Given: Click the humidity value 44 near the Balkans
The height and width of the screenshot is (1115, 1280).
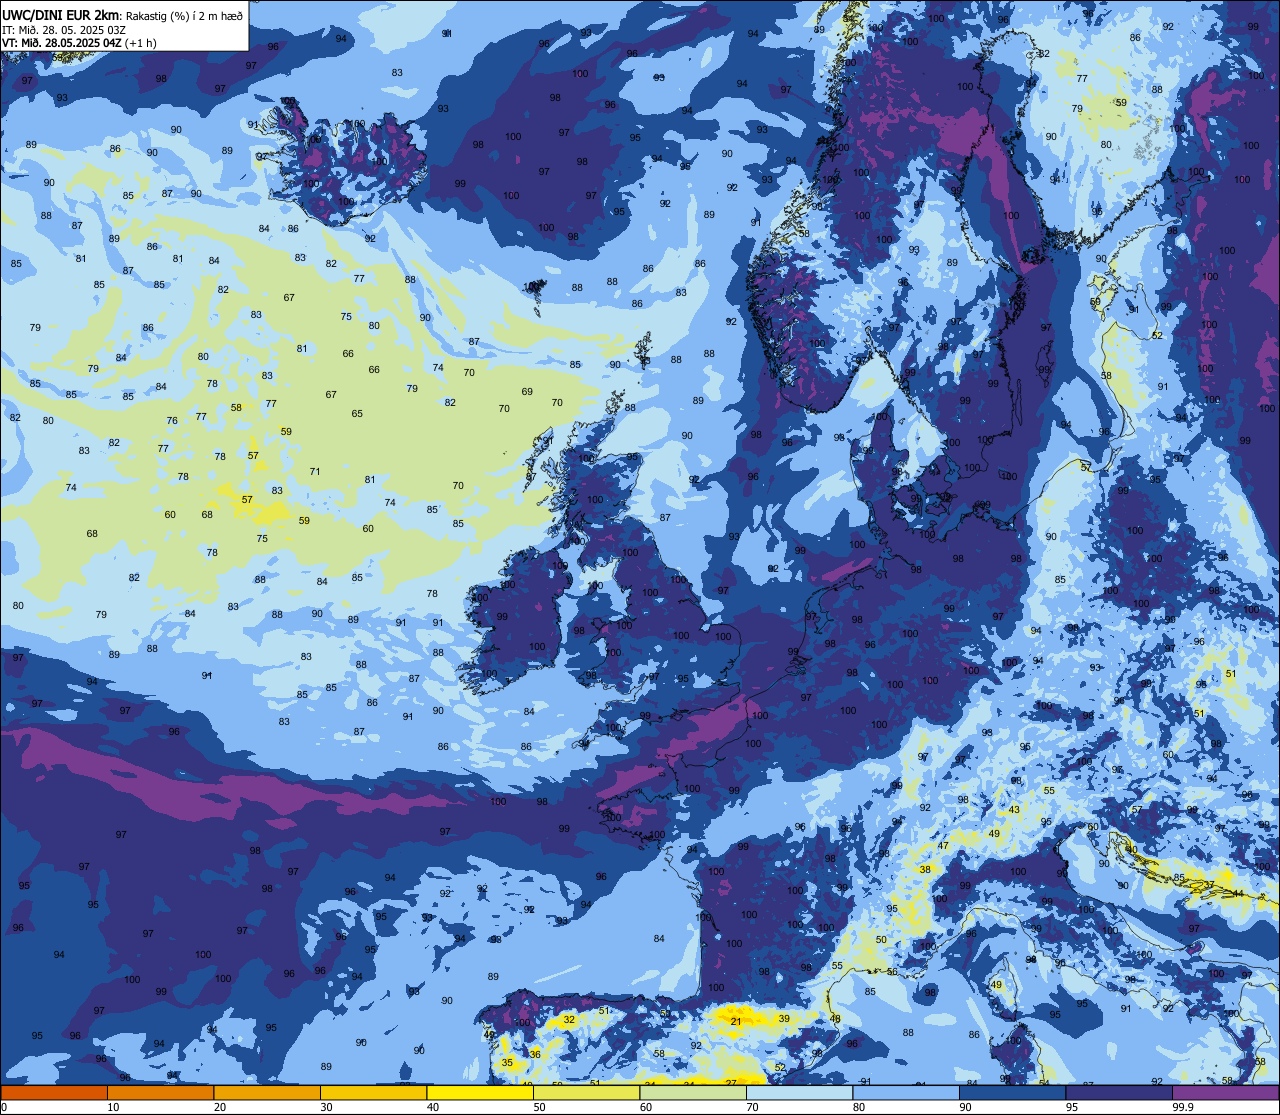Looking at the screenshot, I should tap(1238, 893).
